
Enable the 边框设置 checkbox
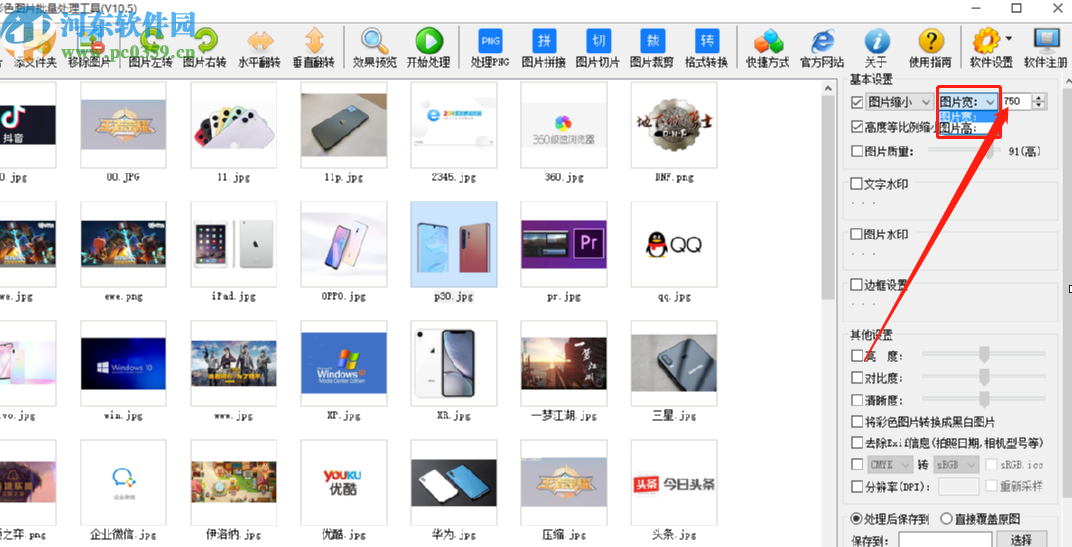coord(856,284)
